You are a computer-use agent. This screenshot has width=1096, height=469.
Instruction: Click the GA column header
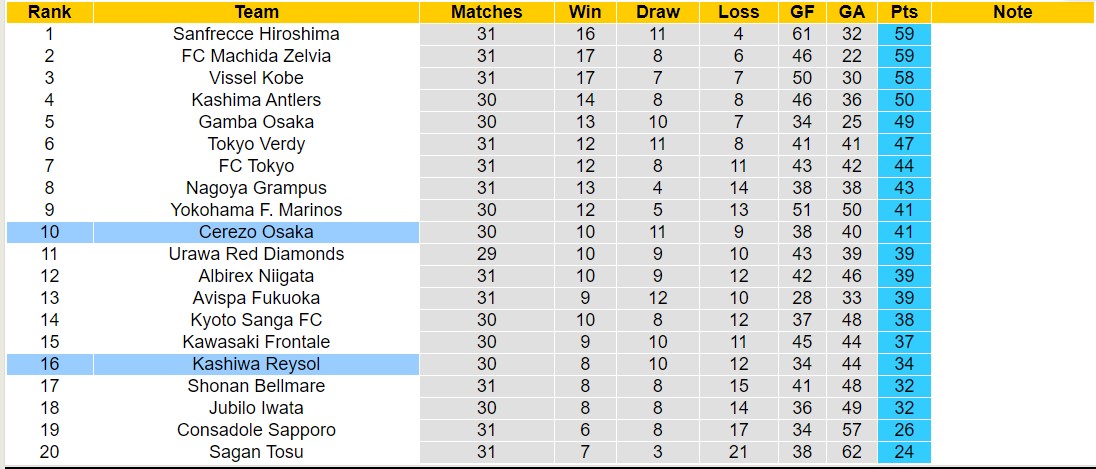tap(852, 12)
